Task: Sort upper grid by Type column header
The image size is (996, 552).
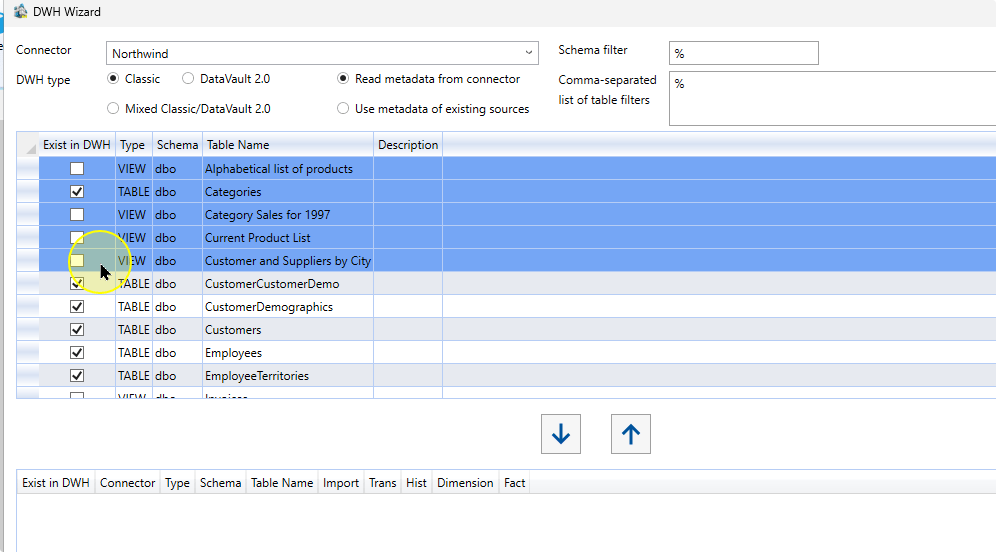Action: click(133, 145)
